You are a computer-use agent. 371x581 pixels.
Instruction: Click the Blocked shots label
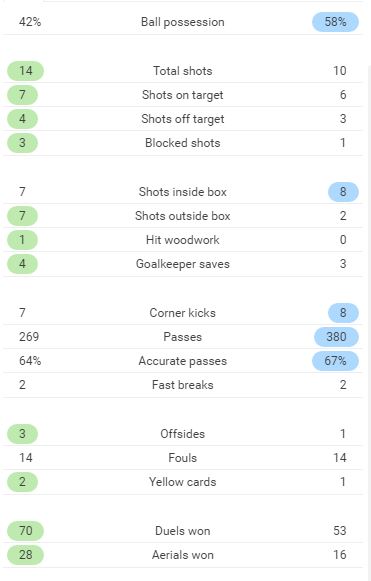(183, 143)
